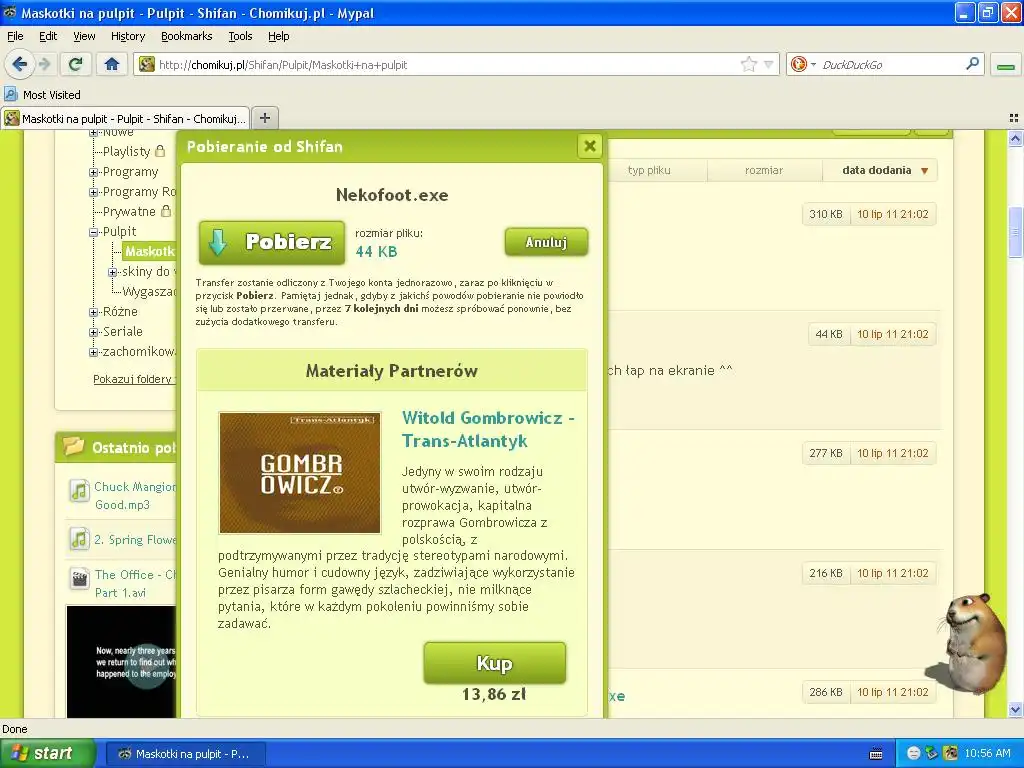The image size is (1024, 768).
Task: Click the on-screen keyboard tray icon
Action: (x=876, y=754)
